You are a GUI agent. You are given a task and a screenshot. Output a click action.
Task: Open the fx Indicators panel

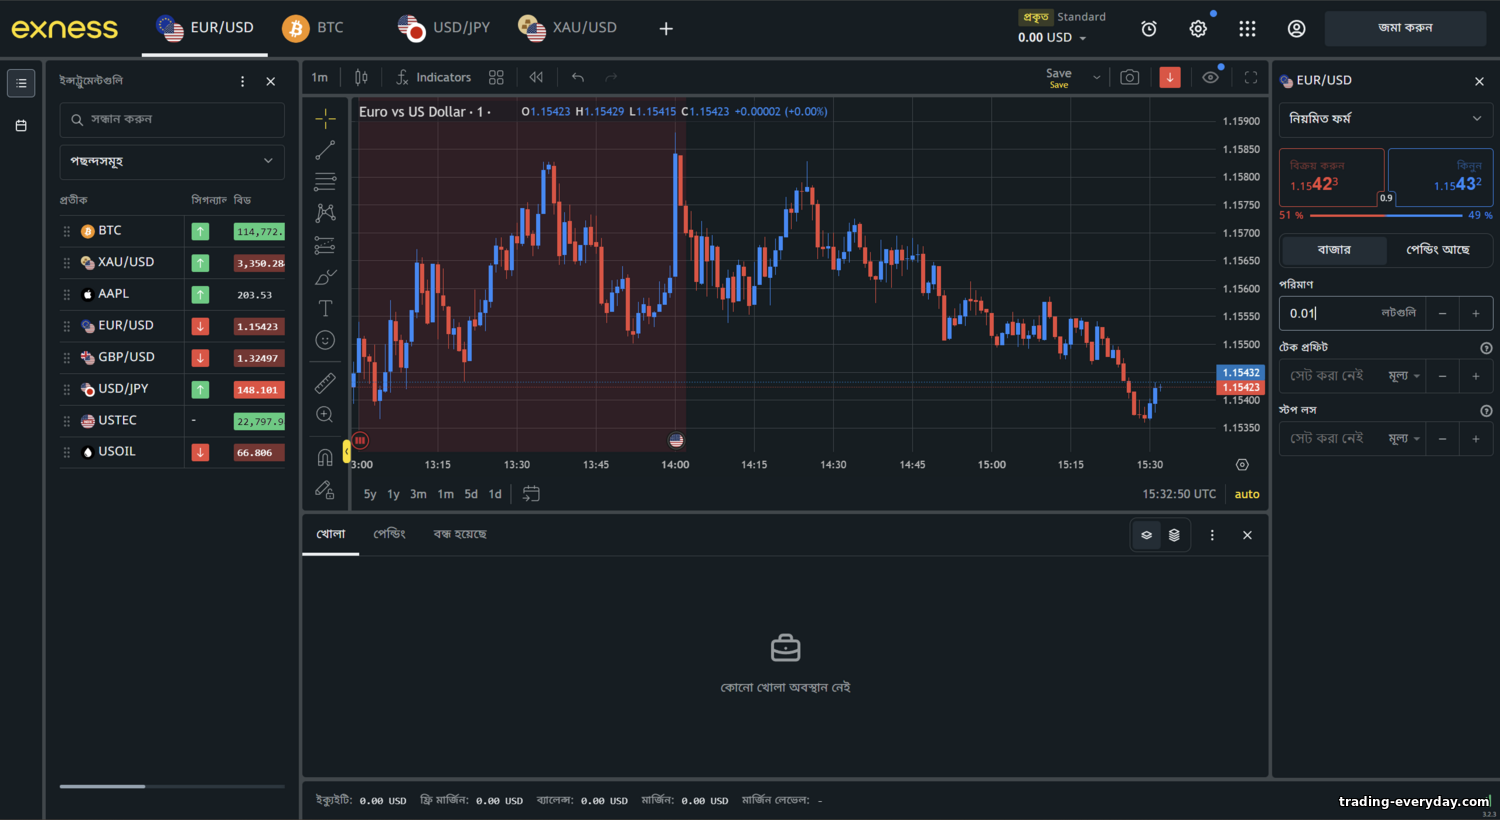point(432,77)
